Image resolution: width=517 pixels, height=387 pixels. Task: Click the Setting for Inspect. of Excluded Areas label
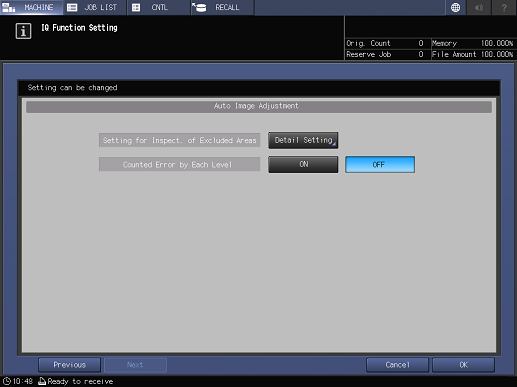(179, 140)
